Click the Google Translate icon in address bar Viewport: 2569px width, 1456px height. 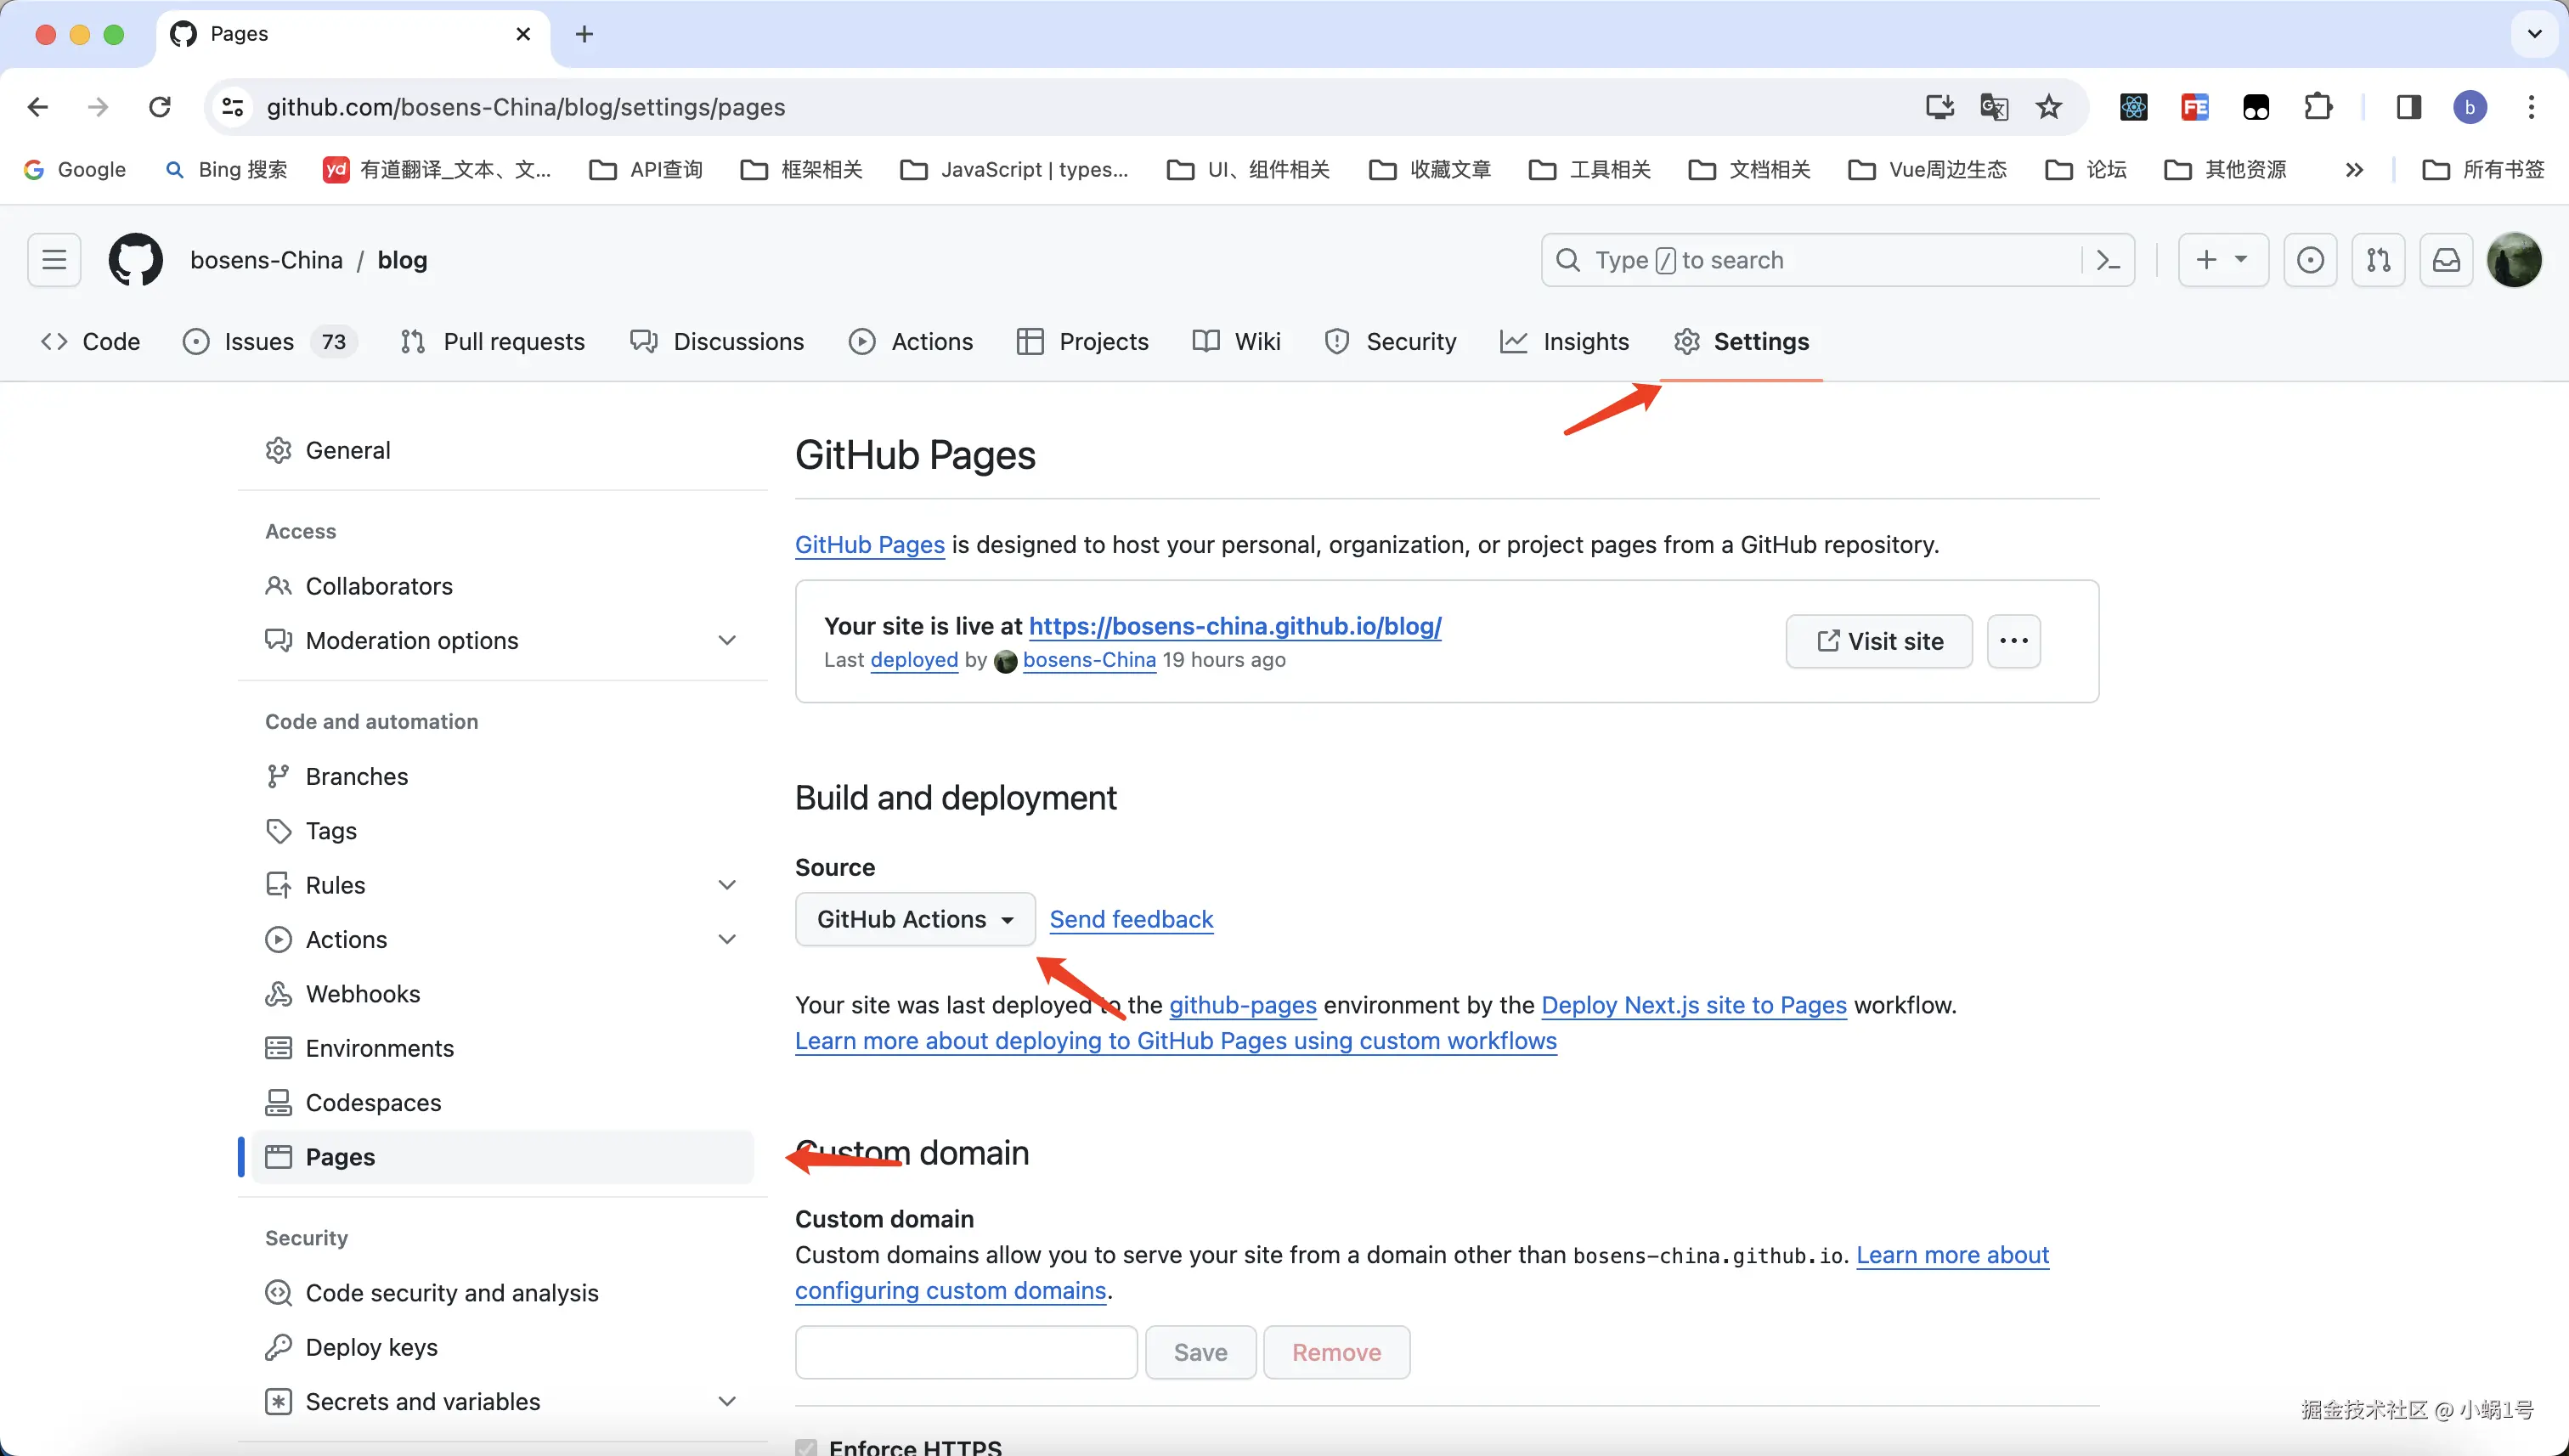pyautogui.click(x=1993, y=107)
